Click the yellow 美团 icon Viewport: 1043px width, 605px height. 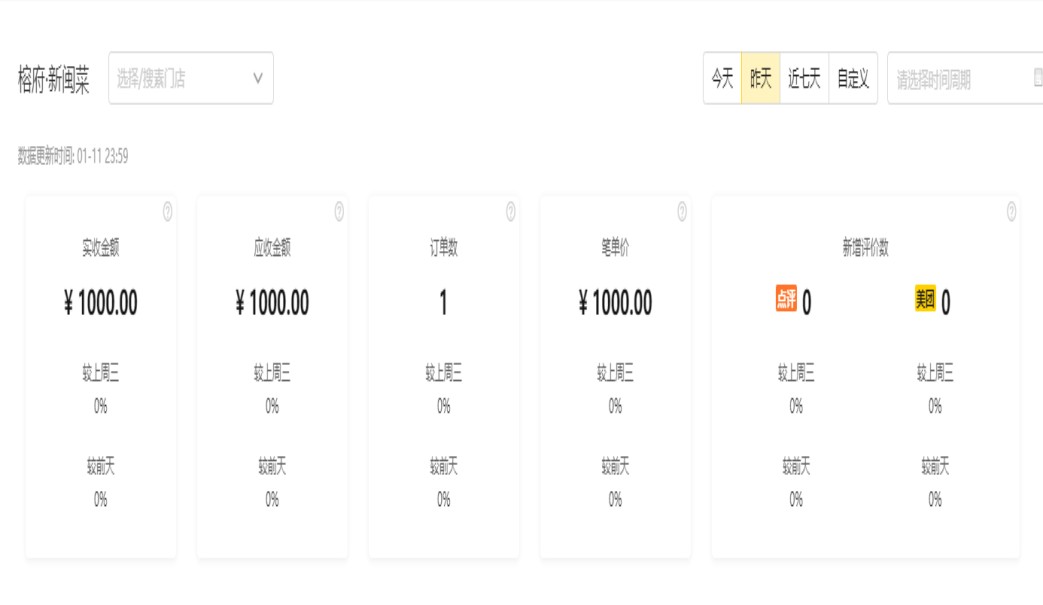(x=925, y=299)
